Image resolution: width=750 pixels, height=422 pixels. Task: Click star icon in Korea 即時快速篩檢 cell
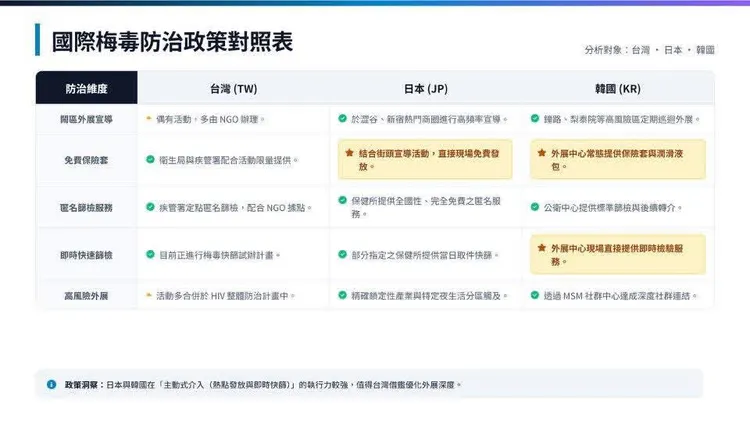[541, 248]
